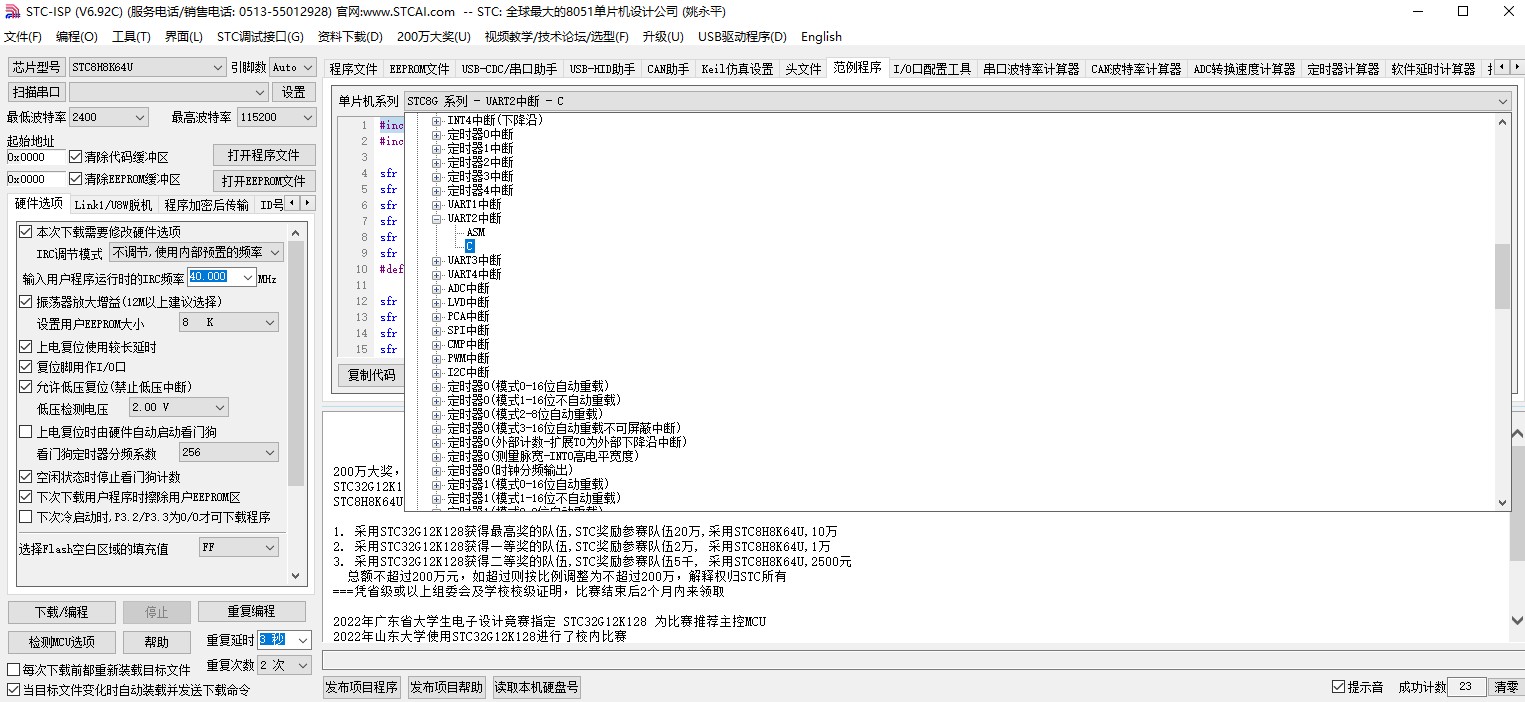Open the 工具(T) menu
Screen dimensions: 1525x702
tap(131, 37)
